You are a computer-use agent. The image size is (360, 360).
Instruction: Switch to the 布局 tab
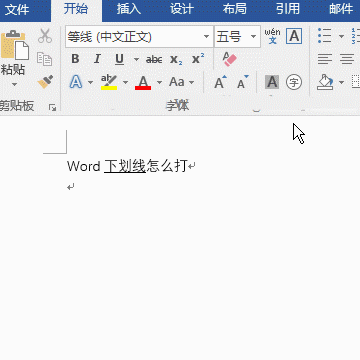click(235, 9)
